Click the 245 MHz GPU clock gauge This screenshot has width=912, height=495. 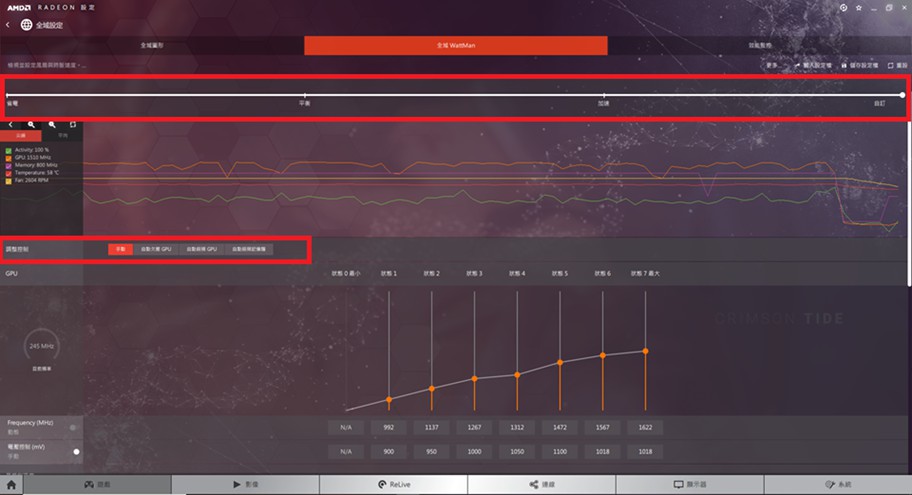click(x=41, y=347)
